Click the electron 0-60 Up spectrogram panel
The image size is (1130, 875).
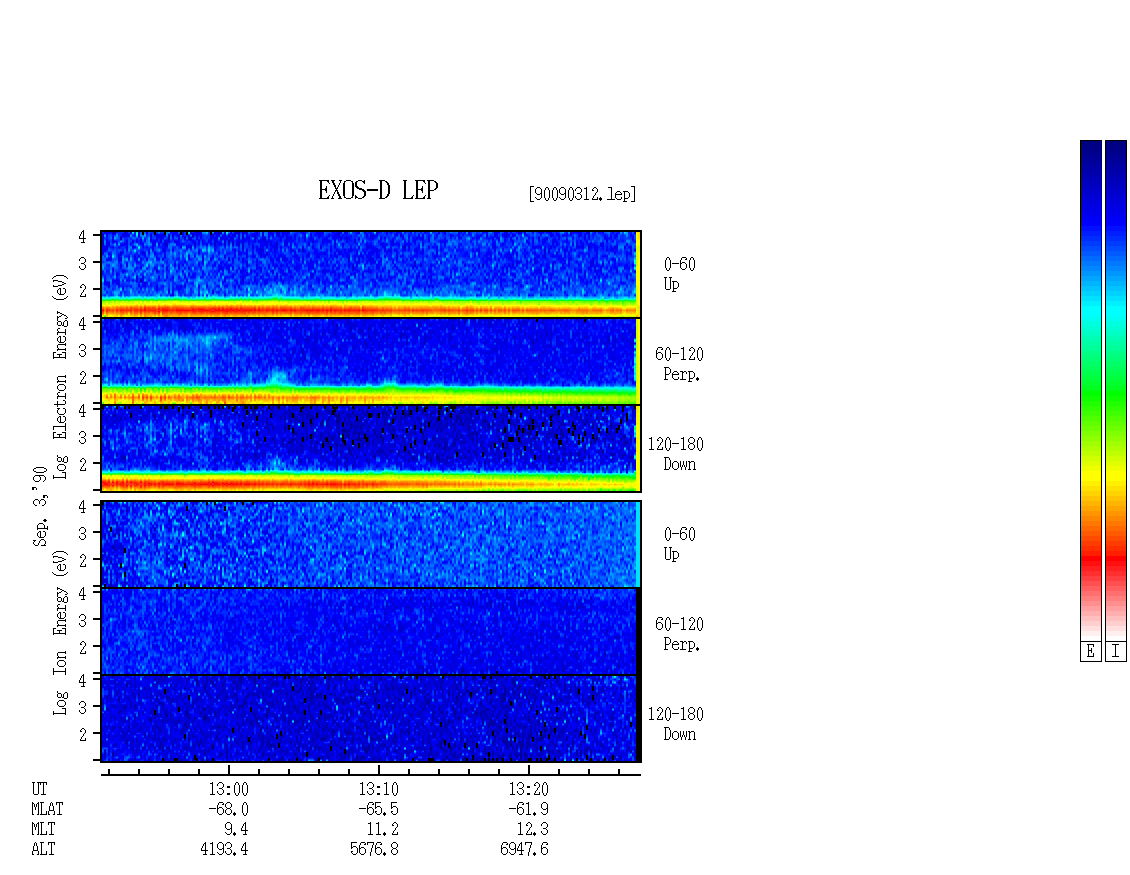coord(370,274)
